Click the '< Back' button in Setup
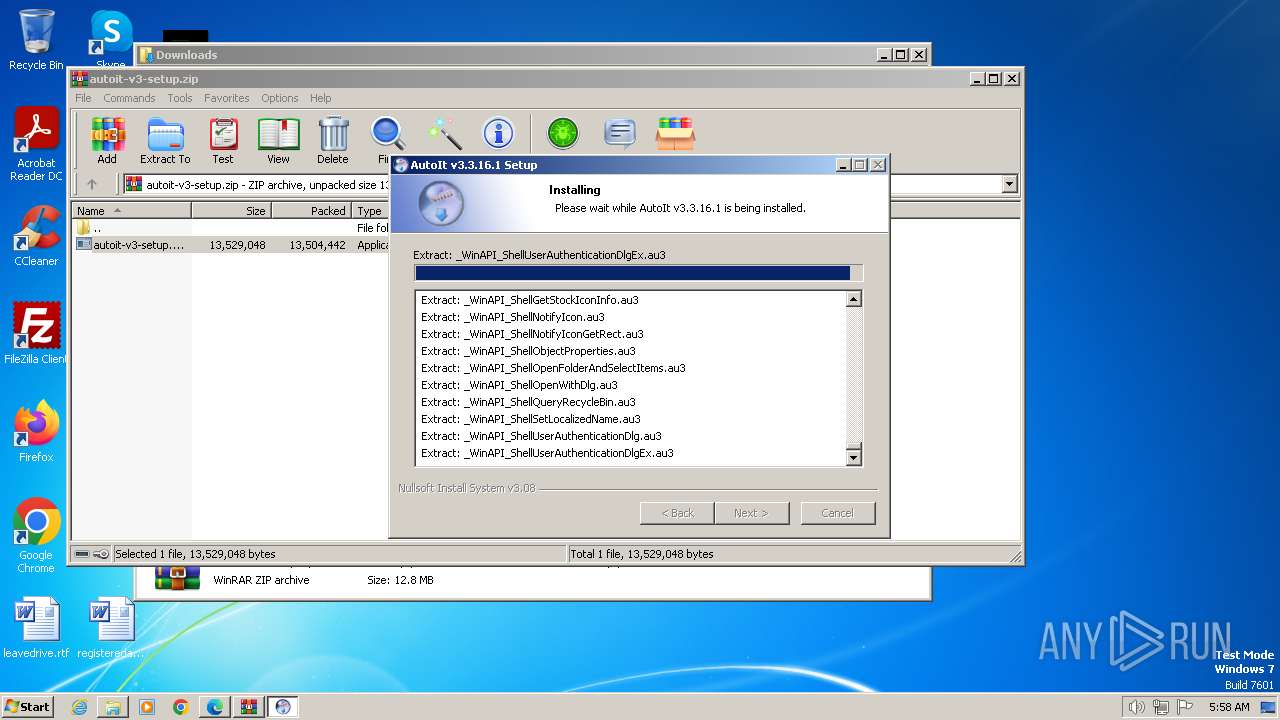 coord(677,513)
